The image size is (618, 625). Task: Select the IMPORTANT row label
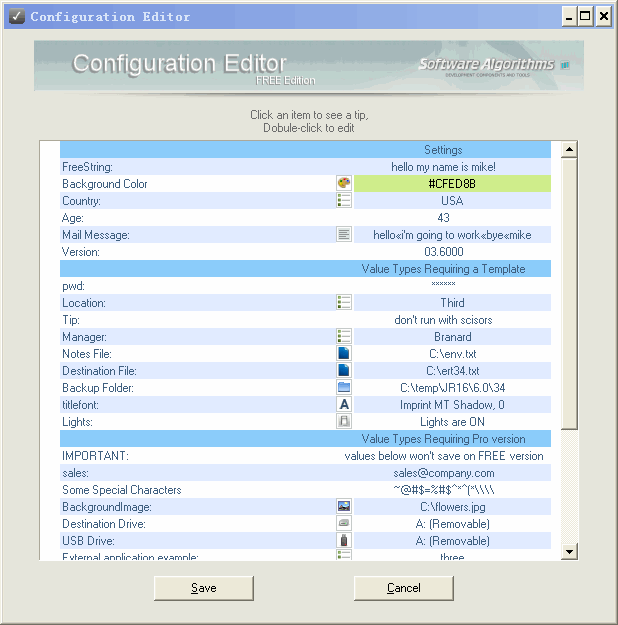pyautogui.click(x=95, y=456)
